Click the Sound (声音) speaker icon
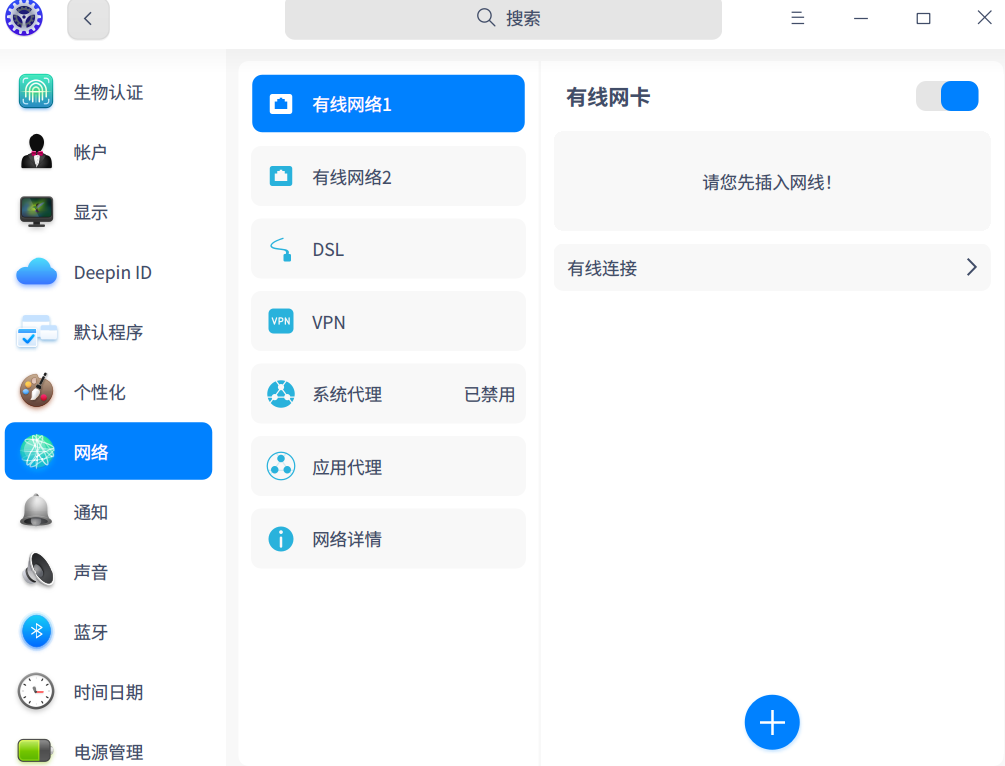The width and height of the screenshot is (1005, 766). click(36, 571)
